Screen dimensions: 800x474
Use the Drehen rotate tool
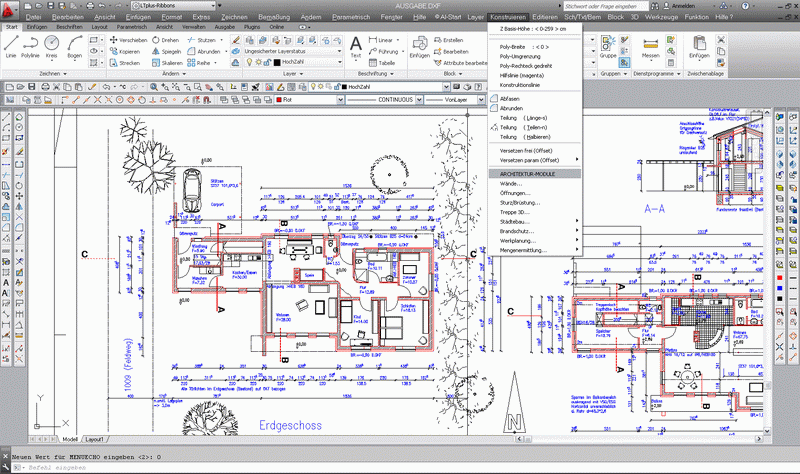[x=166, y=40]
